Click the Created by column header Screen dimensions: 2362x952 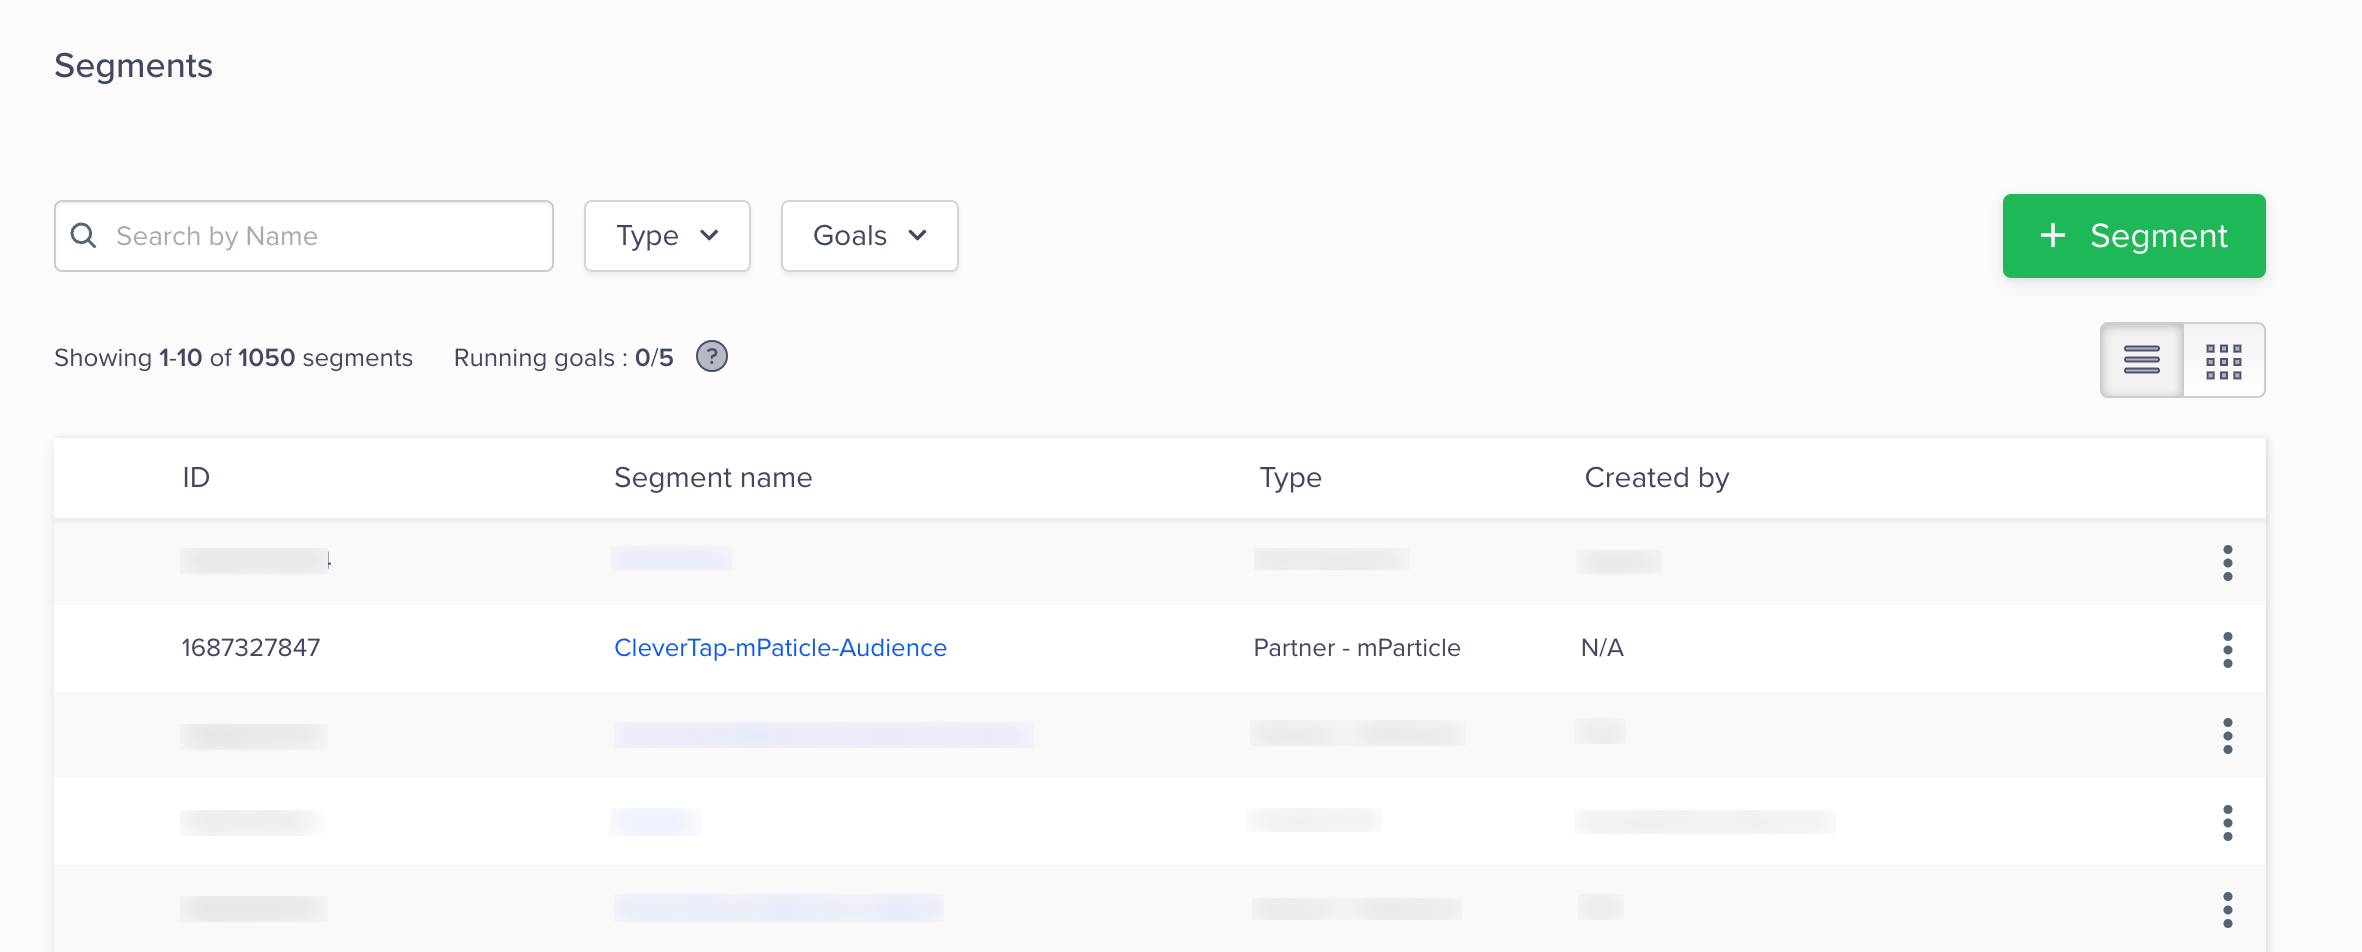pyautogui.click(x=1656, y=478)
